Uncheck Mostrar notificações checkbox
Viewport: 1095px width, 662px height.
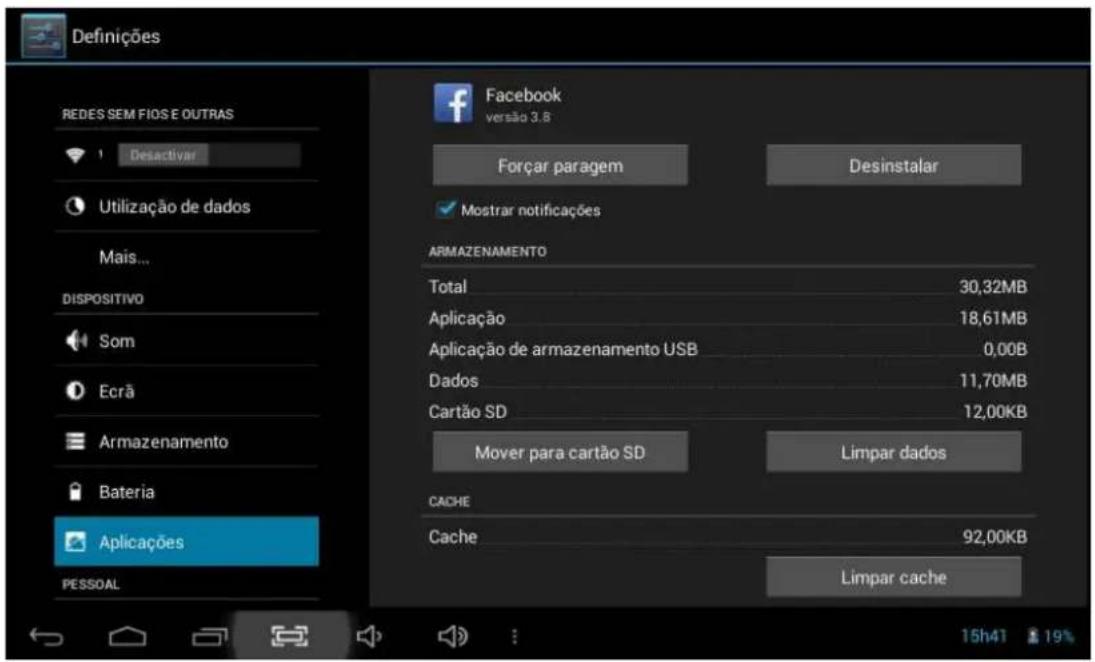(x=446, y=209)
